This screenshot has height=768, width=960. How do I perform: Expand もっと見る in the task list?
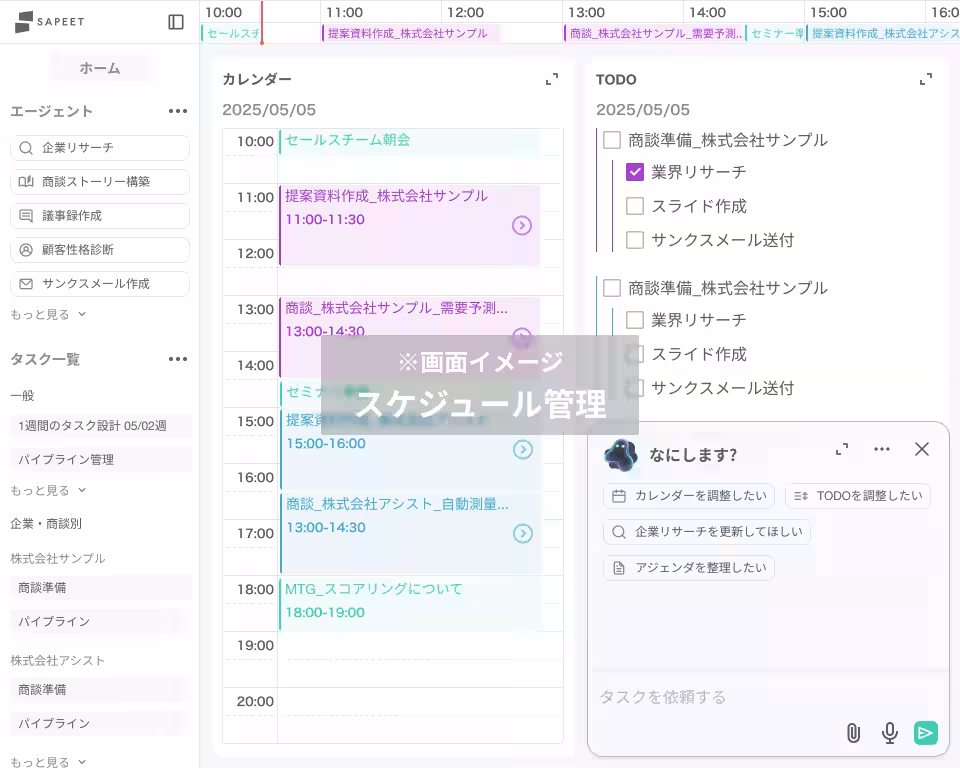(x=41, y=490)
